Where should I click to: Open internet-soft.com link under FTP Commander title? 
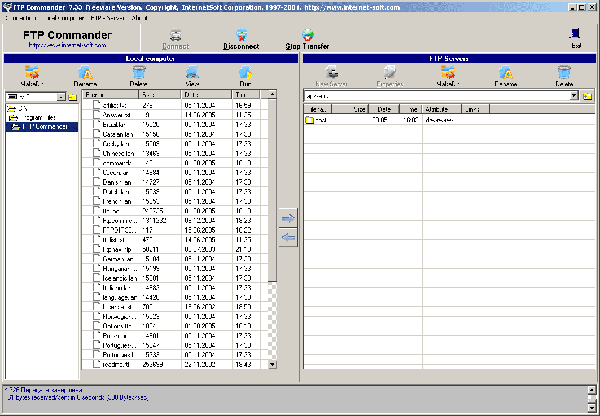click(67, 45)
